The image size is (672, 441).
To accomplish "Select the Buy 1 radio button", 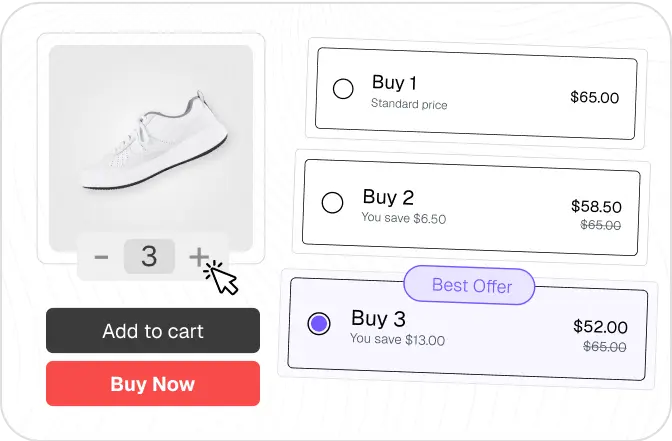I will 343,89.
